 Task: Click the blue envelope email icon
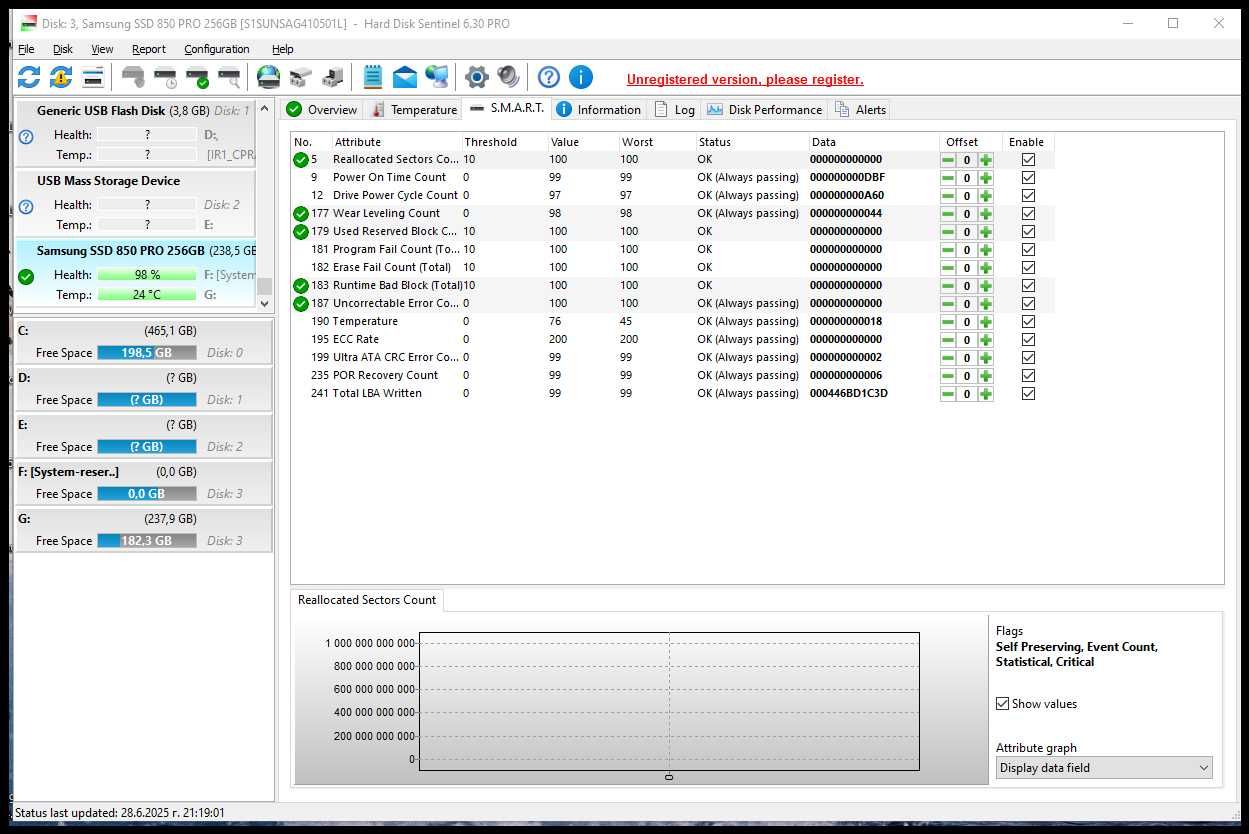coord(404,77)
